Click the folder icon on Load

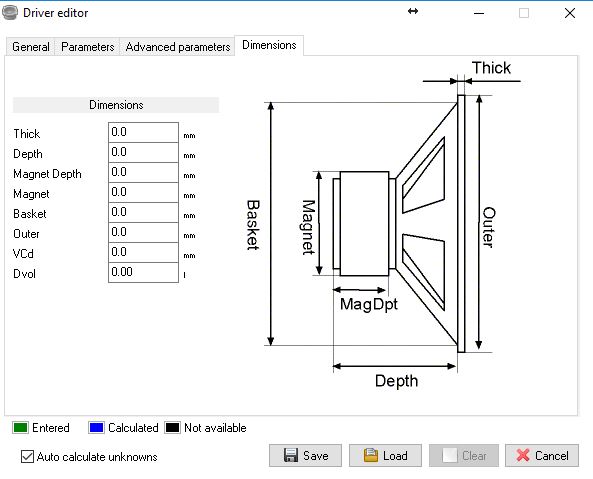(x=371, y=455)
